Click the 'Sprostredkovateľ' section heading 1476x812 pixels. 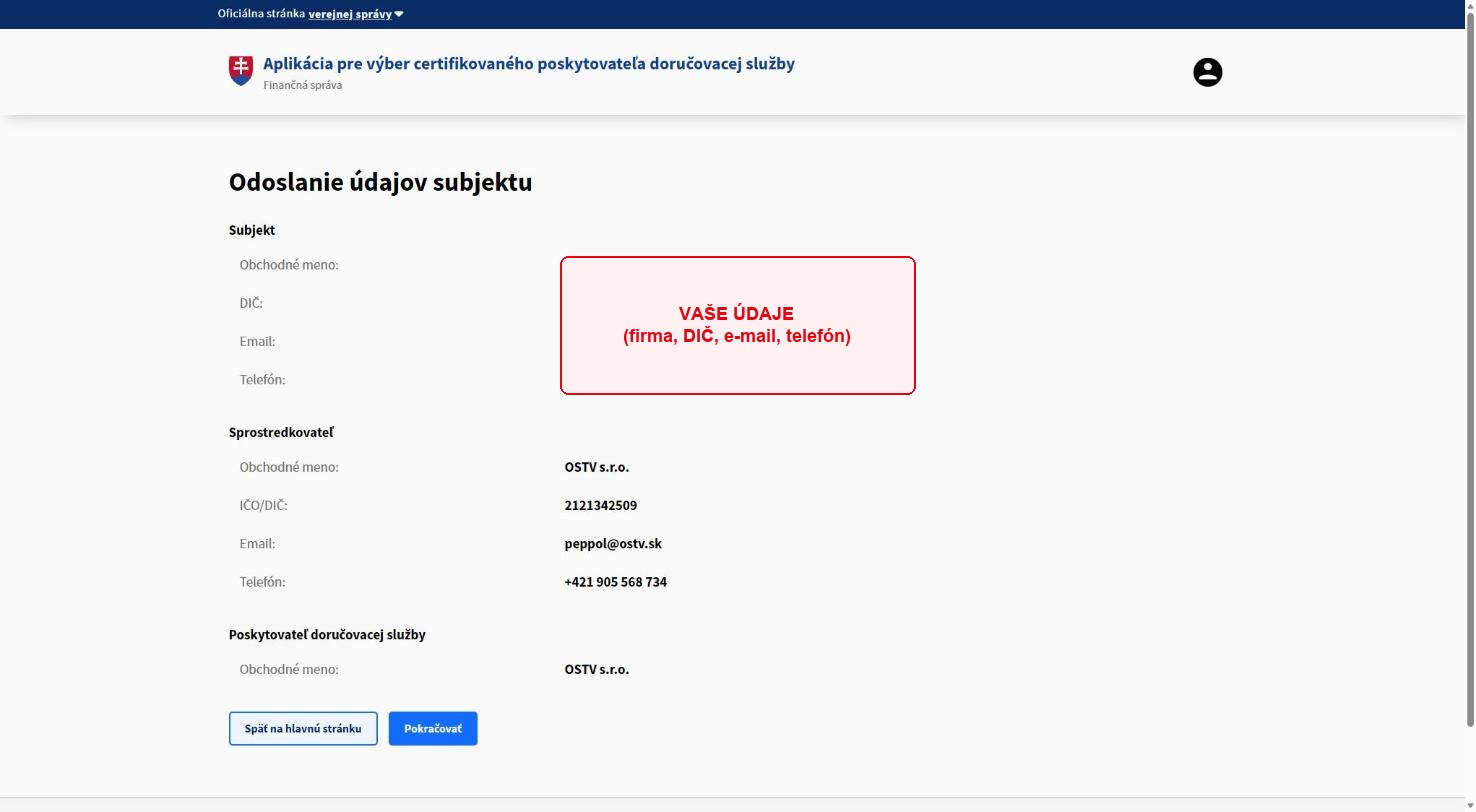click(281, 432)
